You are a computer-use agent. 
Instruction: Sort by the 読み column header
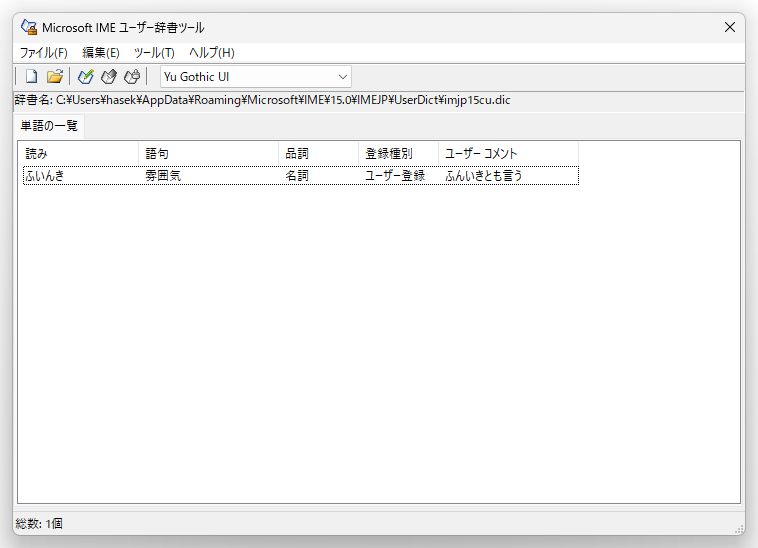[80, 154]
